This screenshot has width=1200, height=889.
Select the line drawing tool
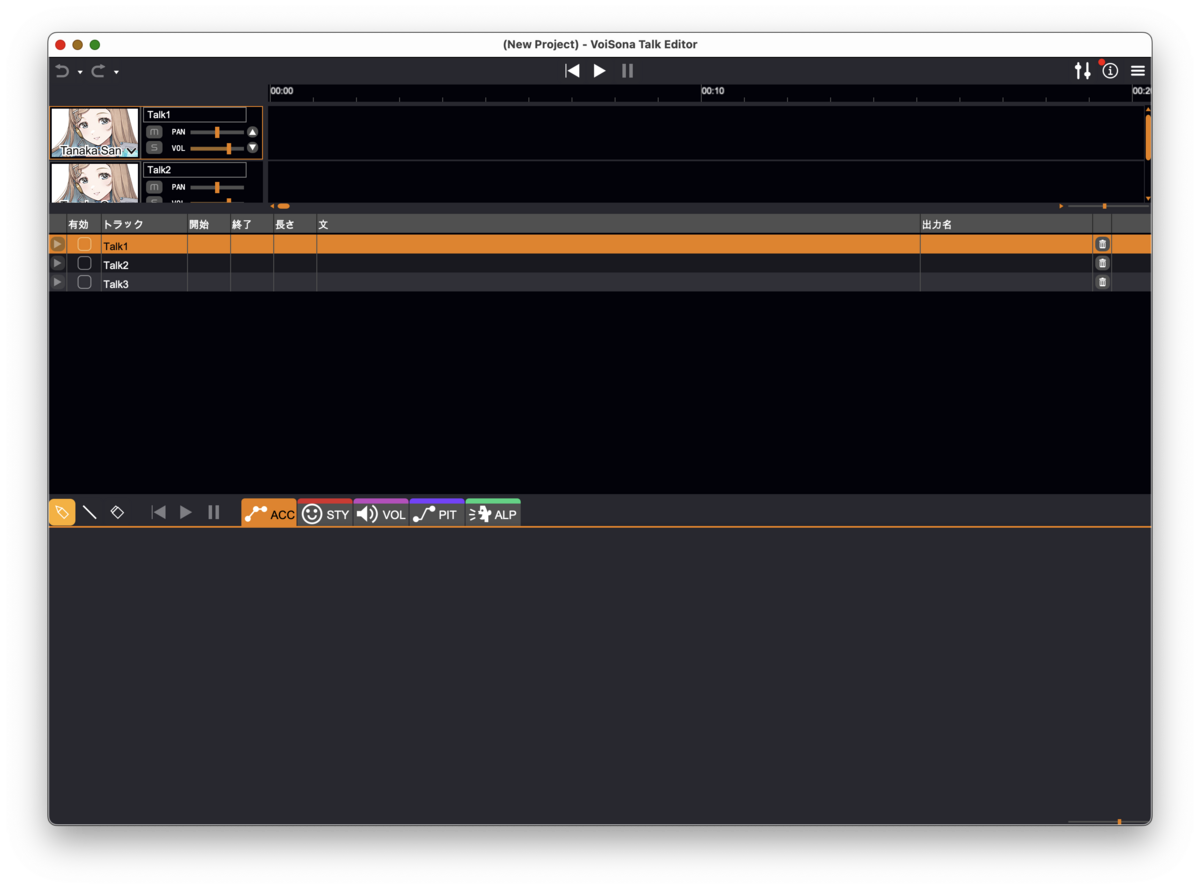pyautogui.click(x=90, y=512)
